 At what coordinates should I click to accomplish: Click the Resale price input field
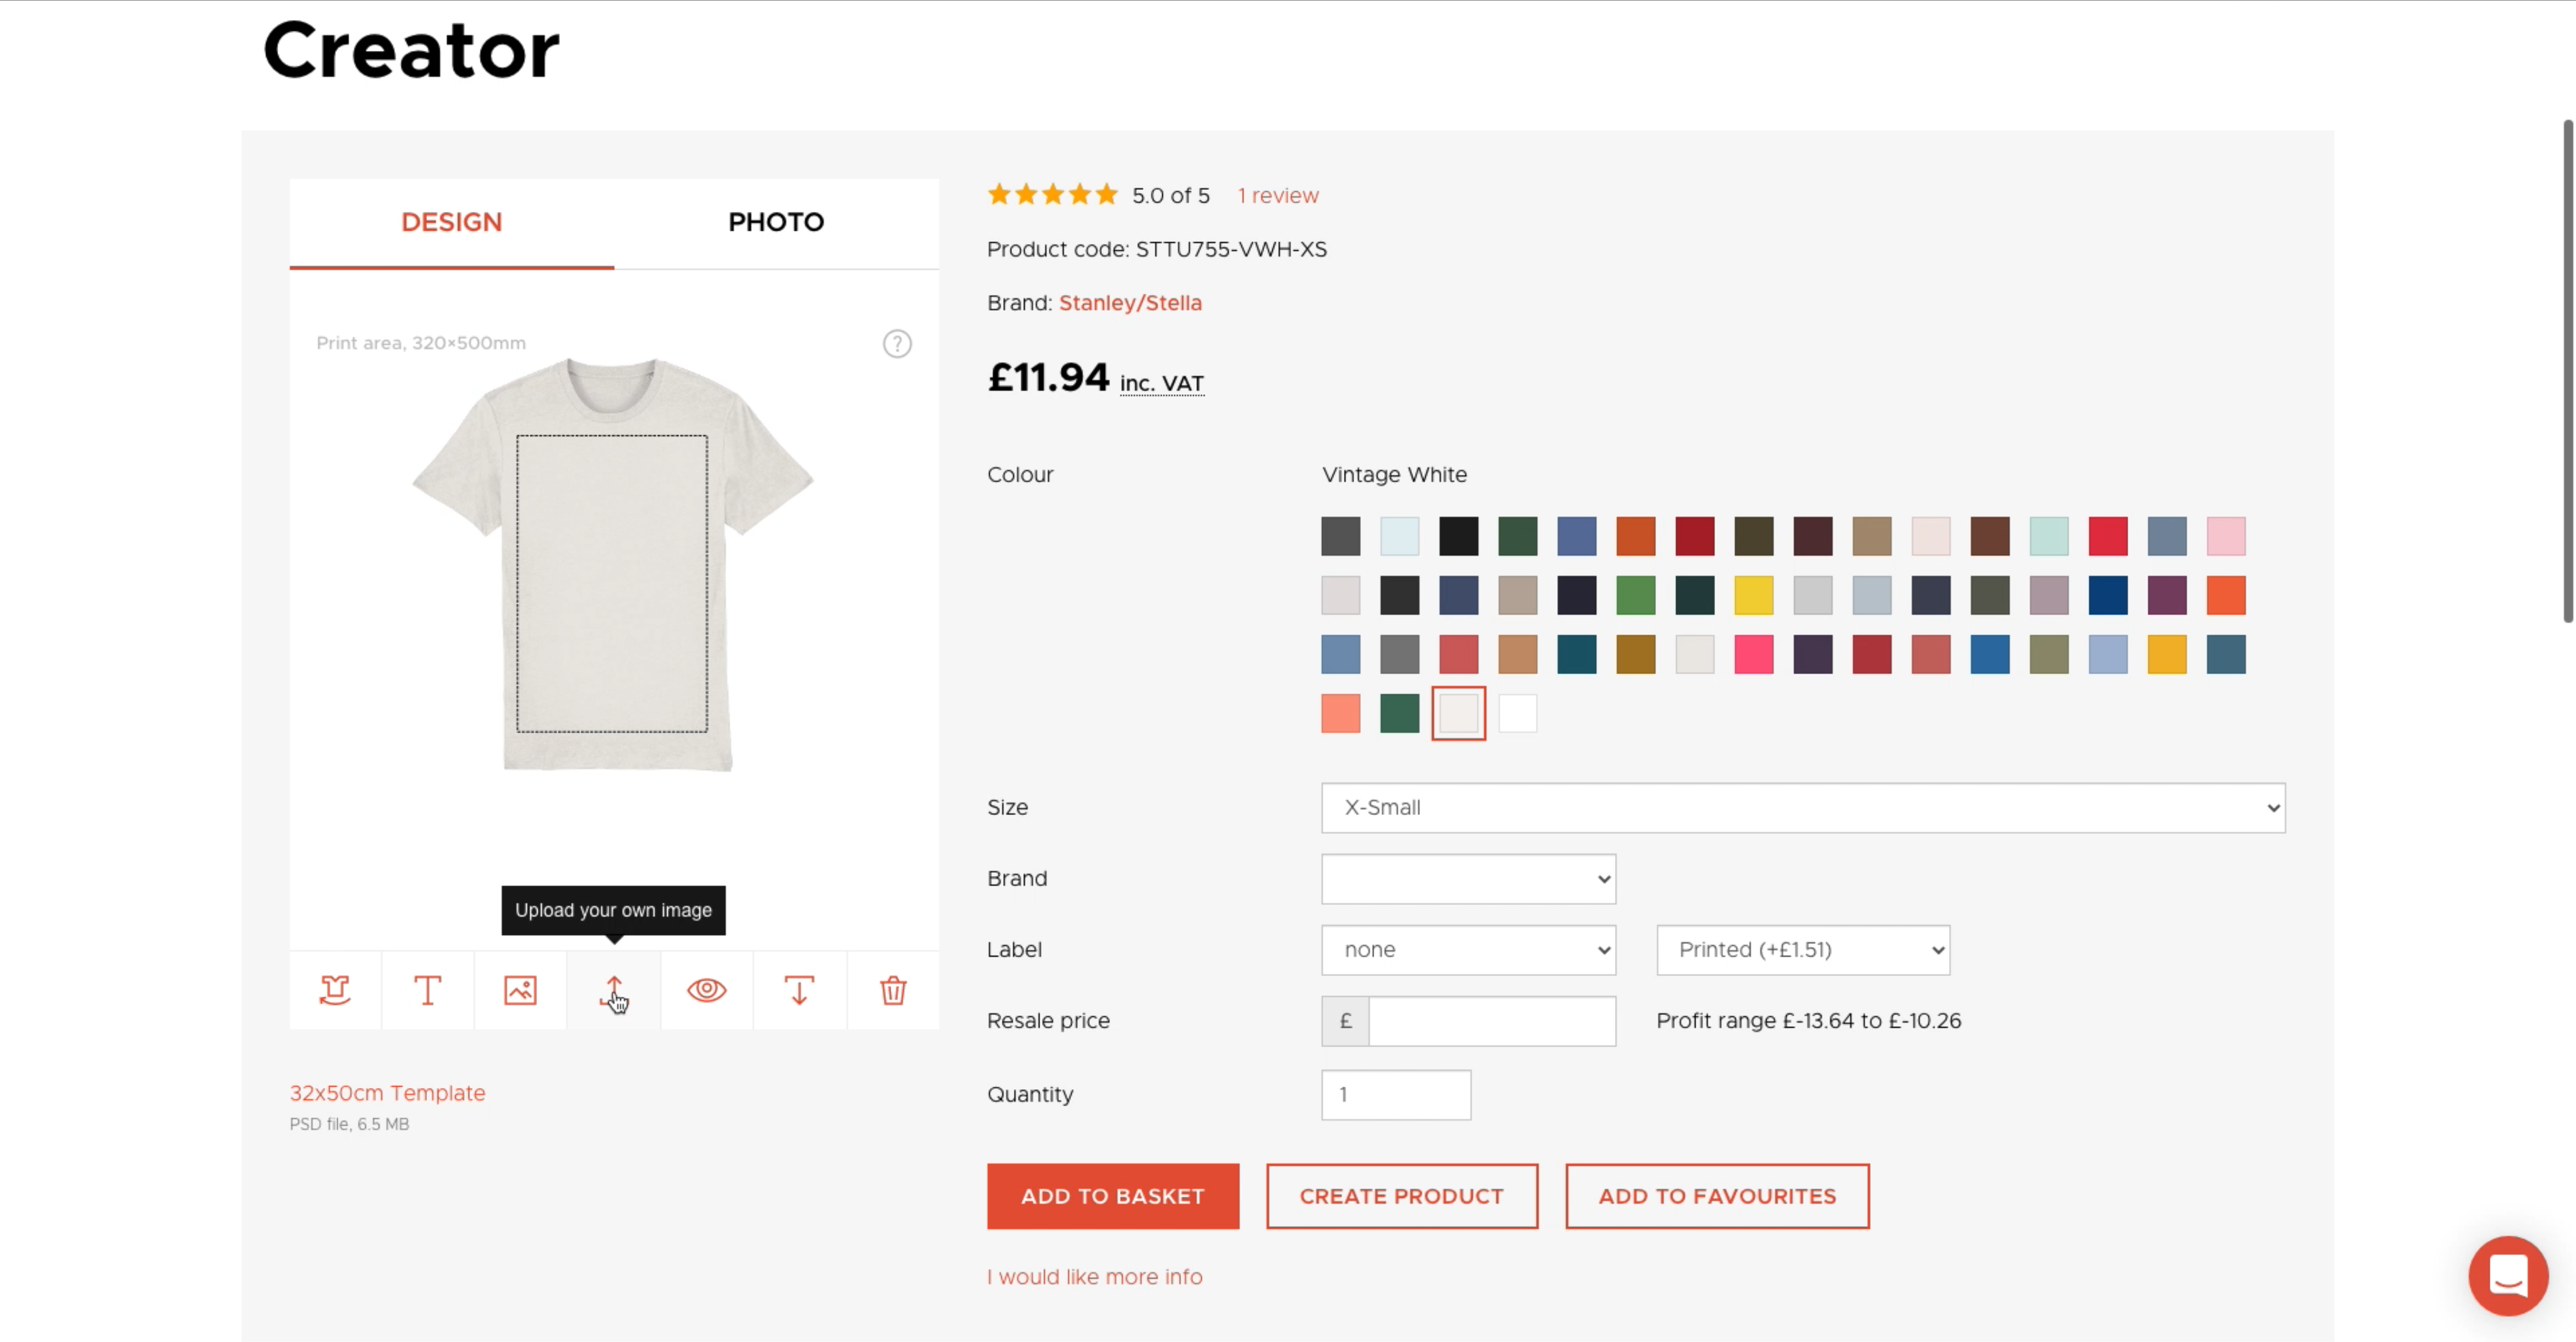click(1491, 1021)
